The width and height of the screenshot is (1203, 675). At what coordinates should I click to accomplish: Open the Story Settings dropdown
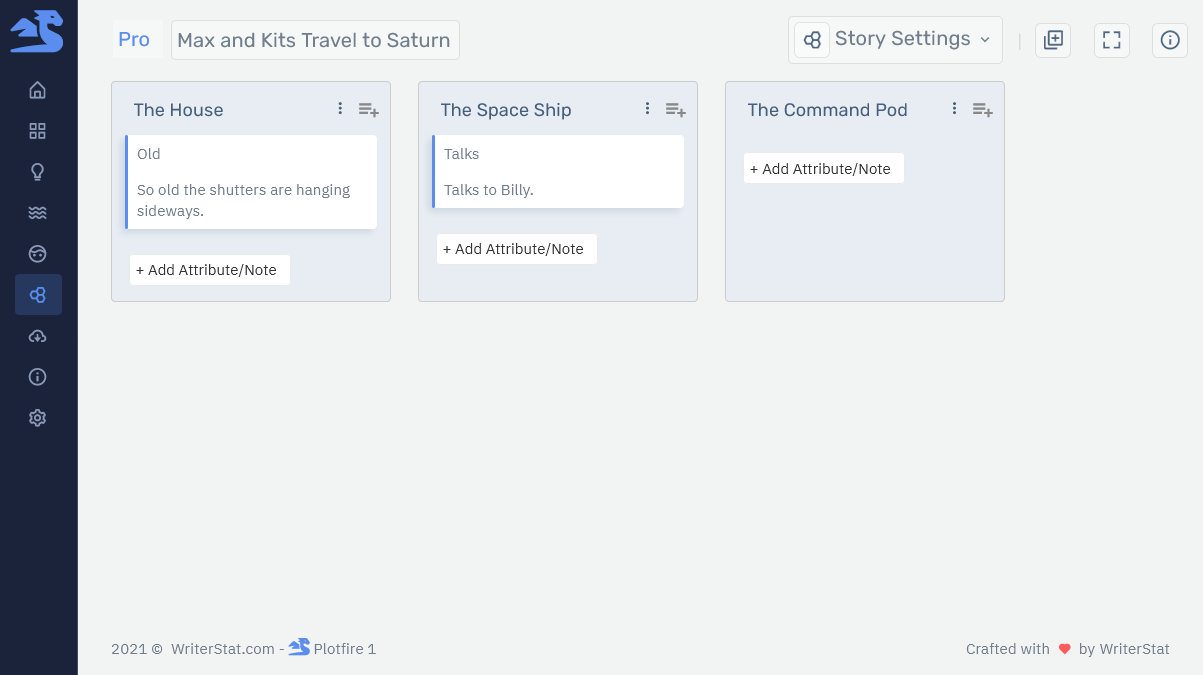pyautogui.click(x=895, y=39)
